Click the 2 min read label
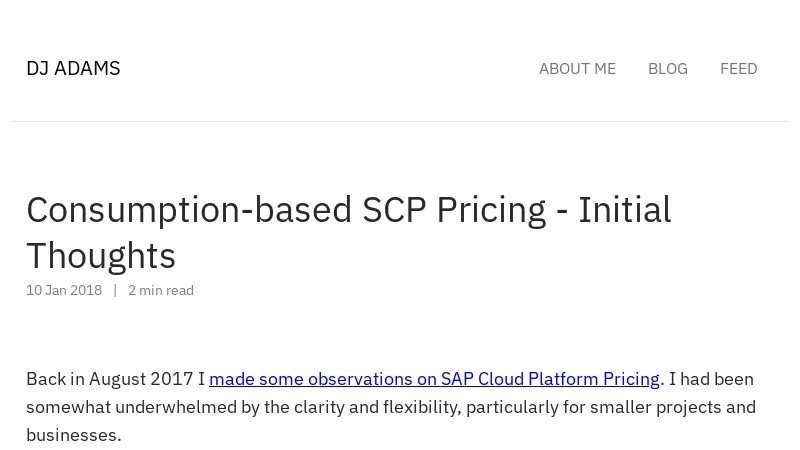The width and height of the screenshot is (800, 450). tap(161, 290)
